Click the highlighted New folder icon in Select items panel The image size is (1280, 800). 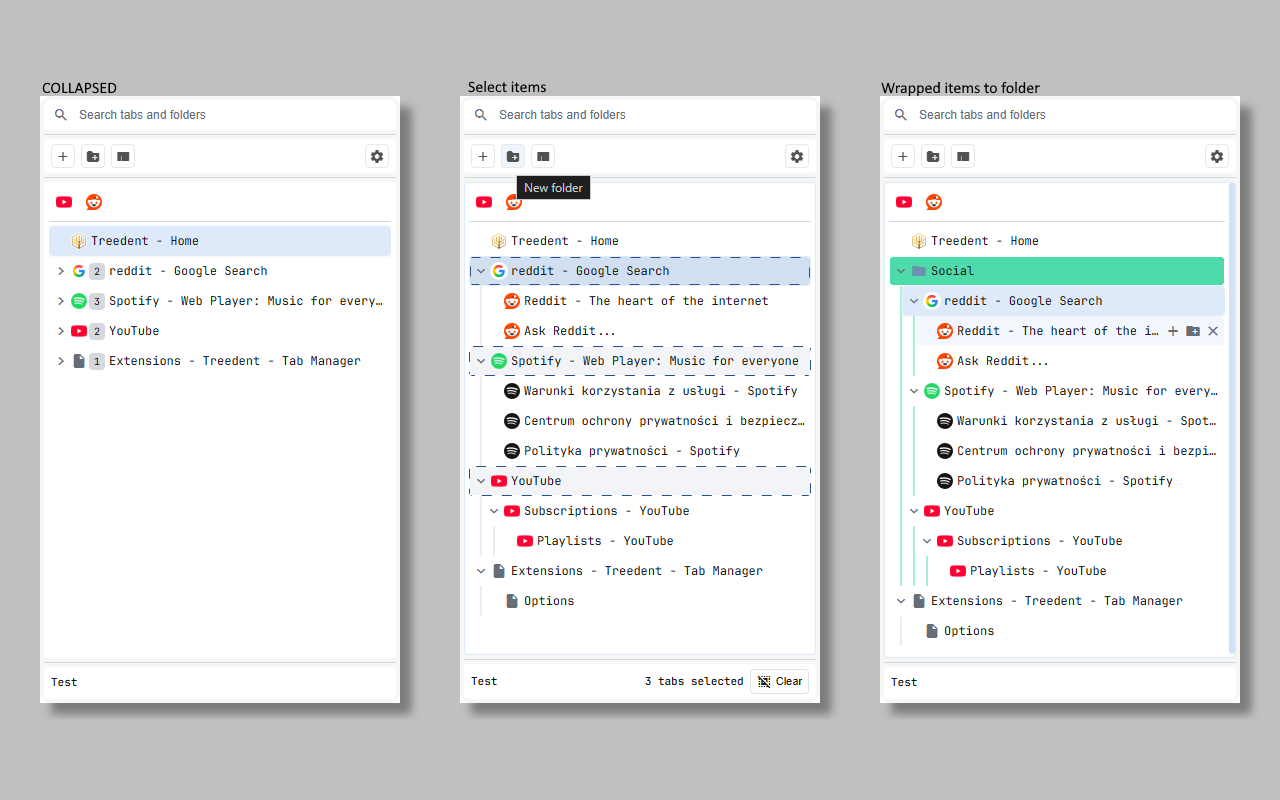click(513, 156)
